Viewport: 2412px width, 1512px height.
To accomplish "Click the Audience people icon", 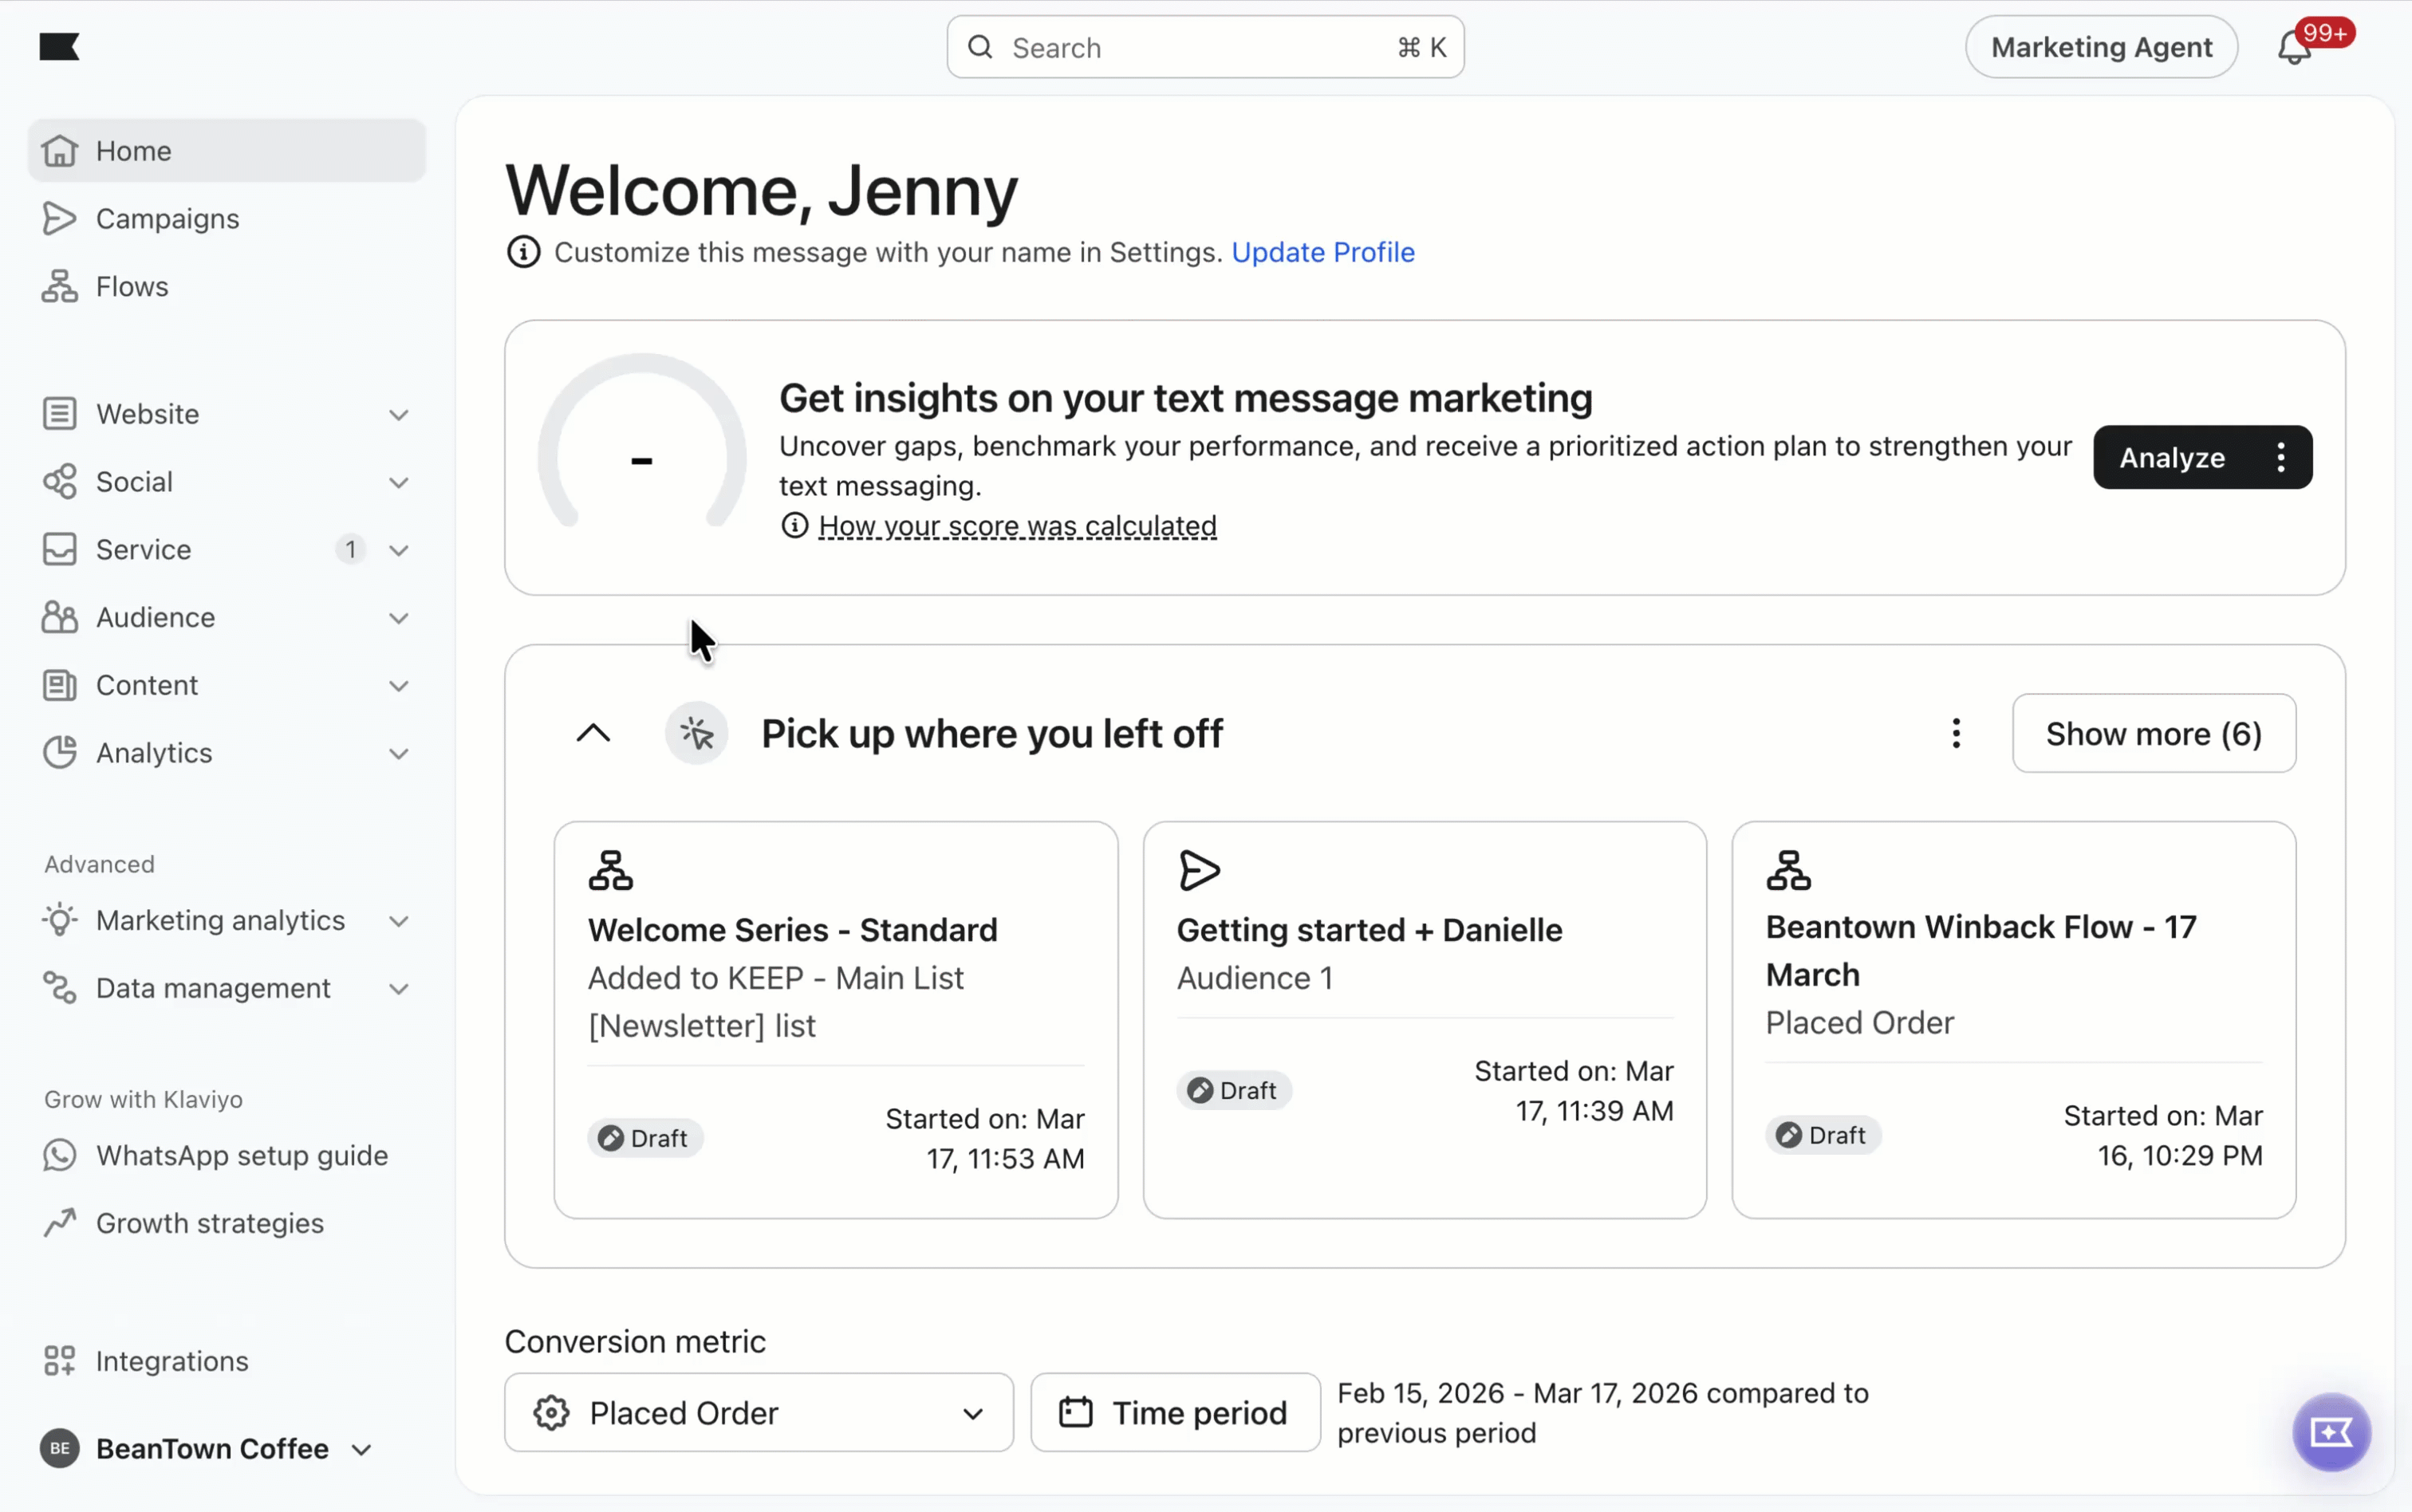I will pyautogui.click(x=60, y=617).
